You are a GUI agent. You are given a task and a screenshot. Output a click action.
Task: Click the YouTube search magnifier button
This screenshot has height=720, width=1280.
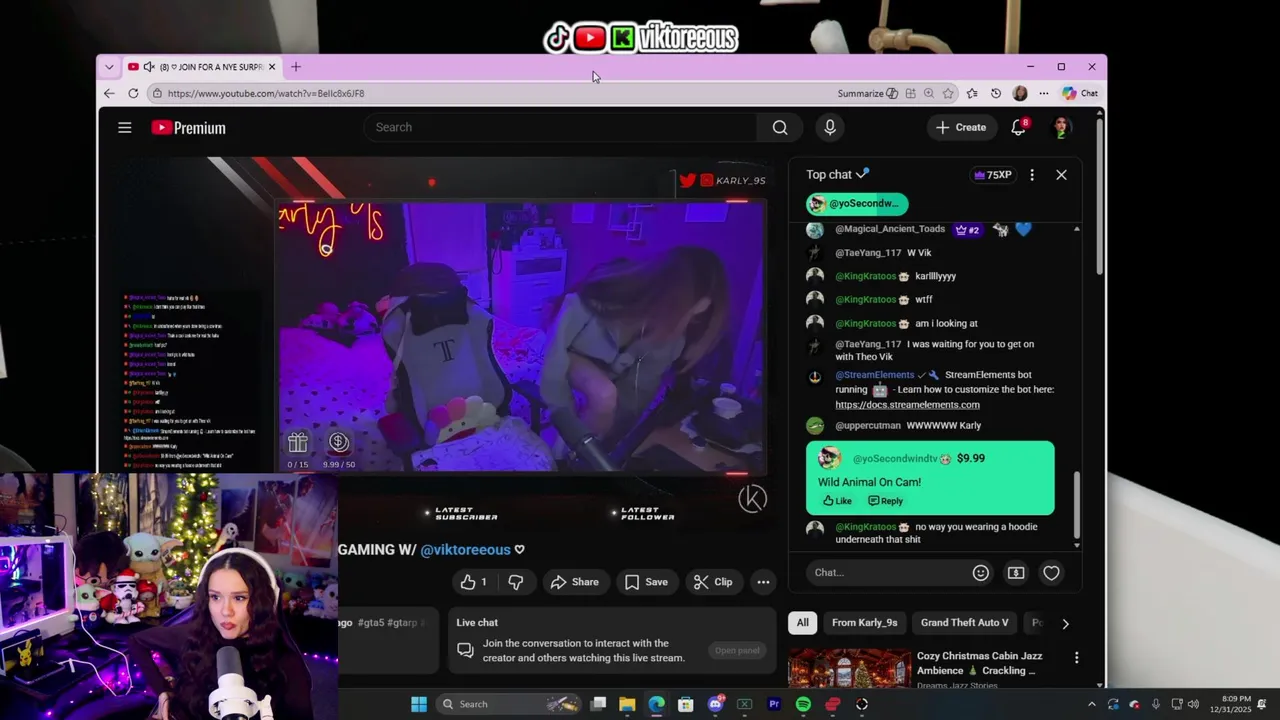(780, 127)
